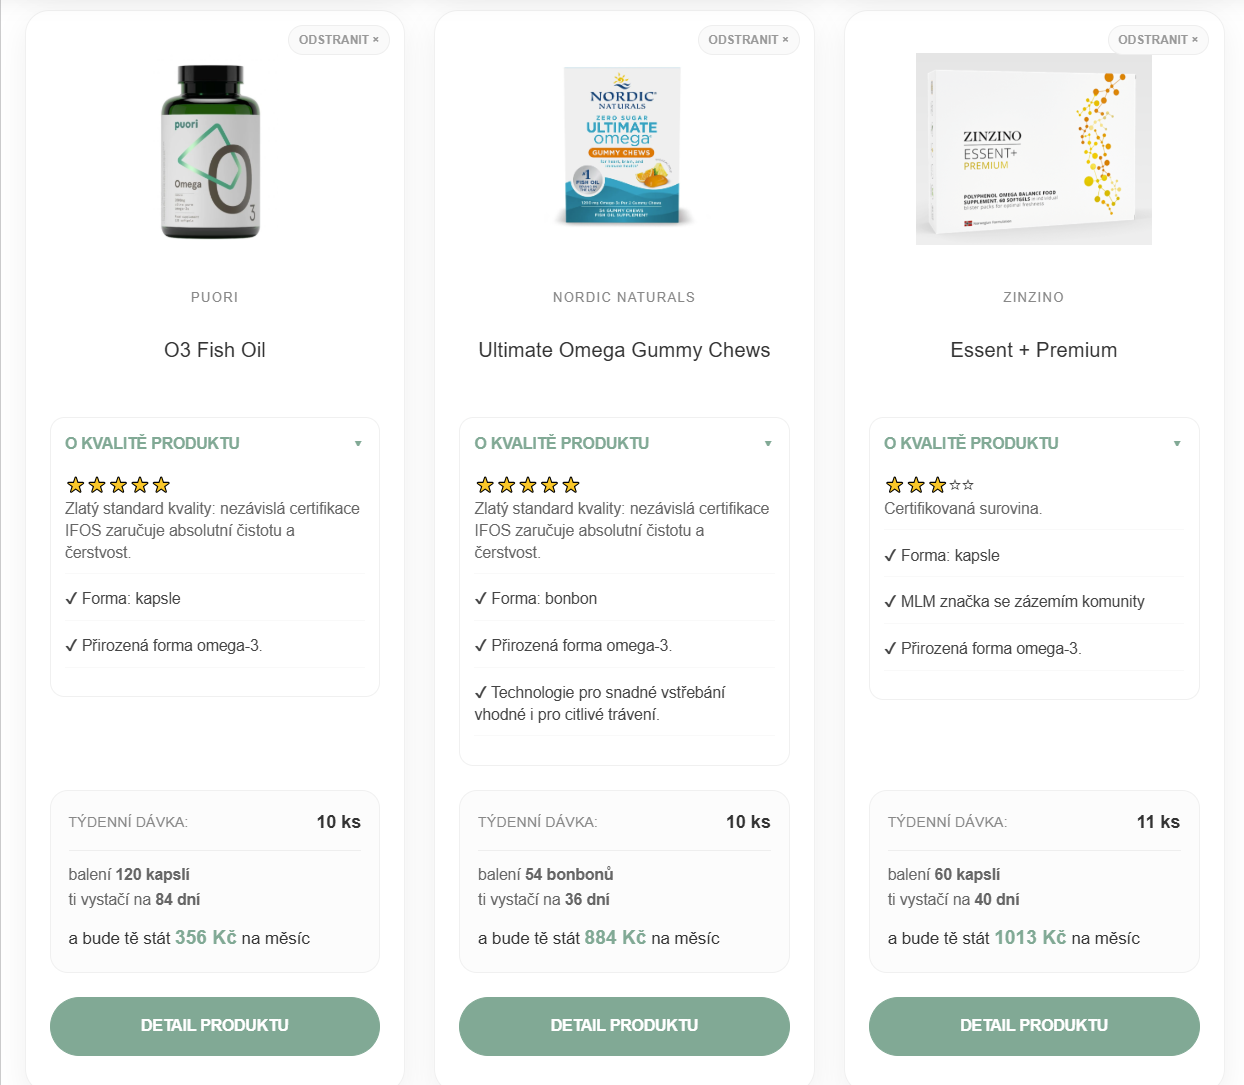The width and height of the screenshot is (1244, 1085).
Task: Click the star rating under Ultimate Omega Gummy Chews
Action: point(527,484)
